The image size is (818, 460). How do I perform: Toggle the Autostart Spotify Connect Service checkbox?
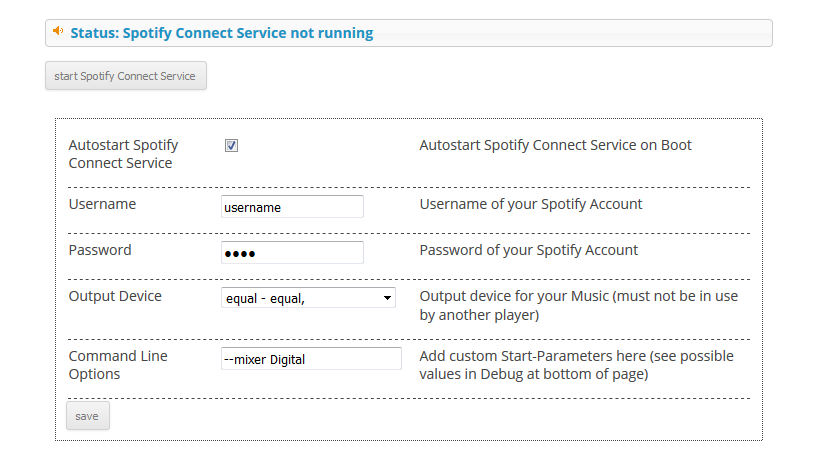[x=231, y=146]
